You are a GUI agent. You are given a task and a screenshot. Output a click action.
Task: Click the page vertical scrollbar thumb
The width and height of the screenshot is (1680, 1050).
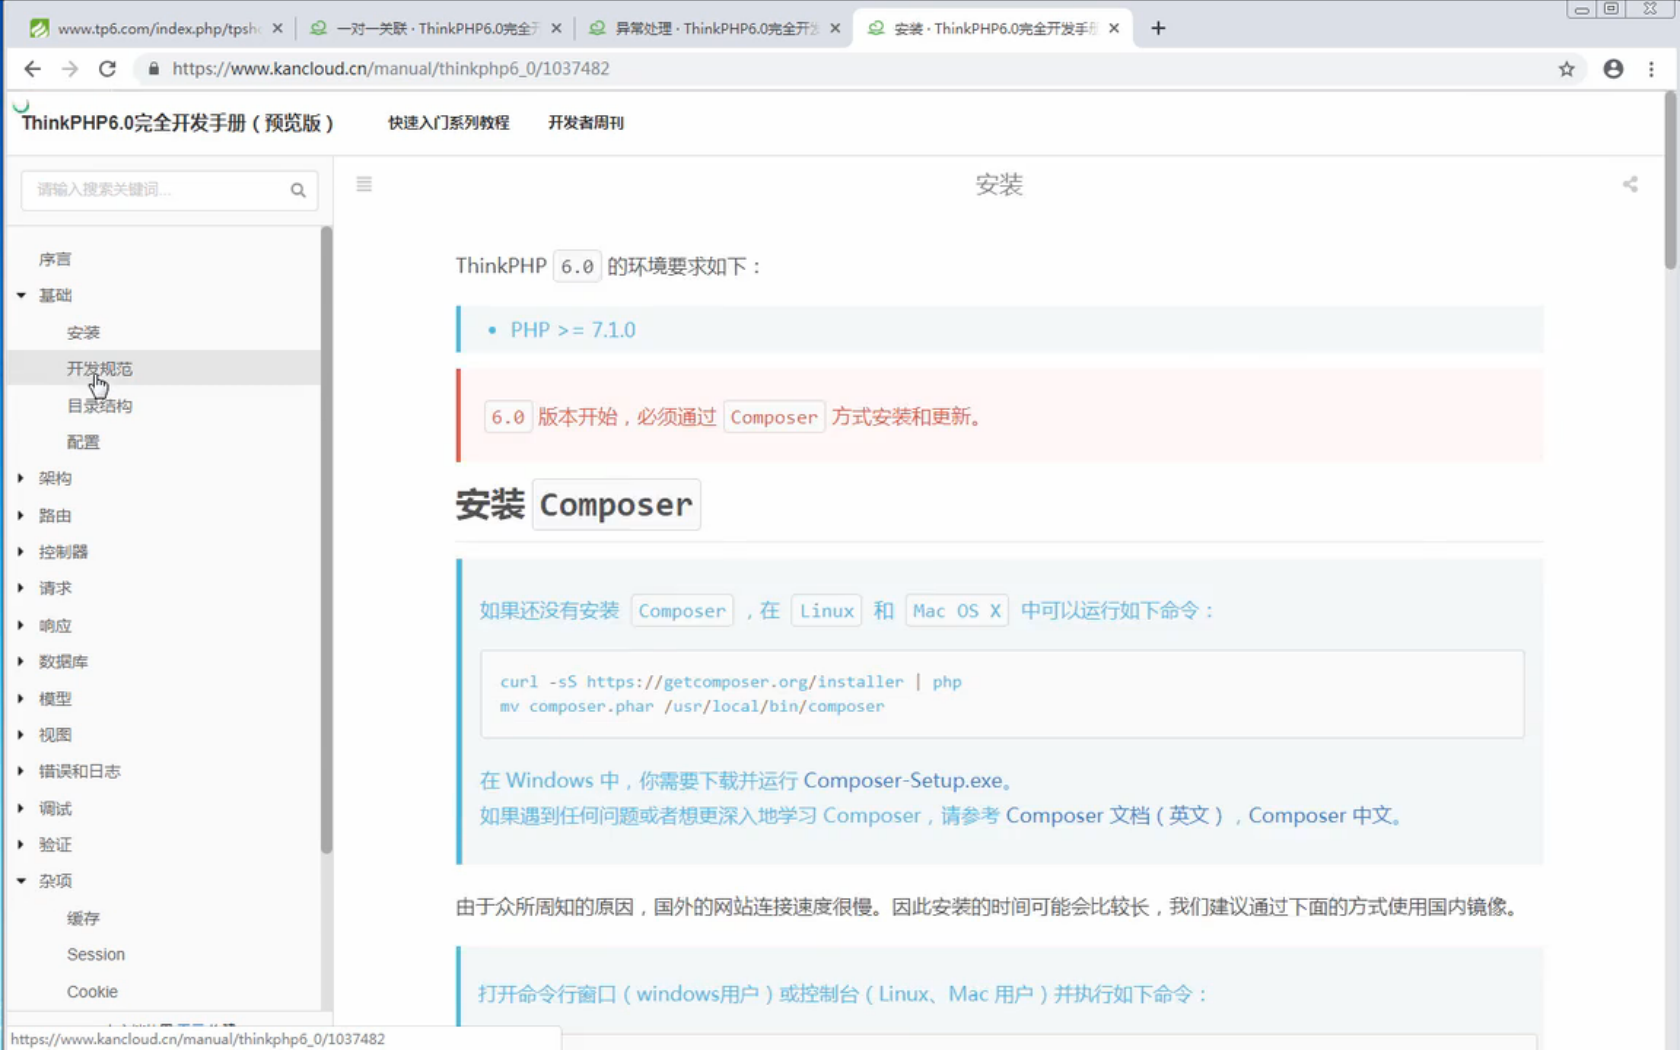click(x=1670, y=180)
